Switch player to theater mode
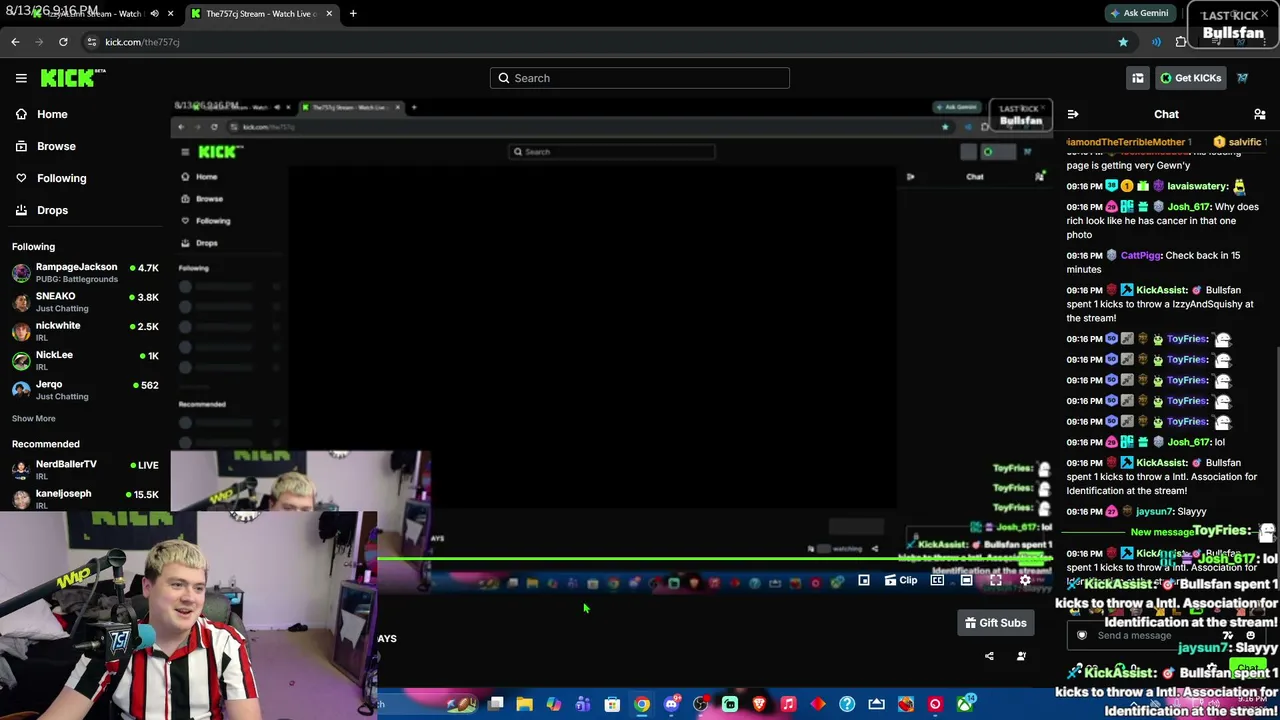 [967, 580]
